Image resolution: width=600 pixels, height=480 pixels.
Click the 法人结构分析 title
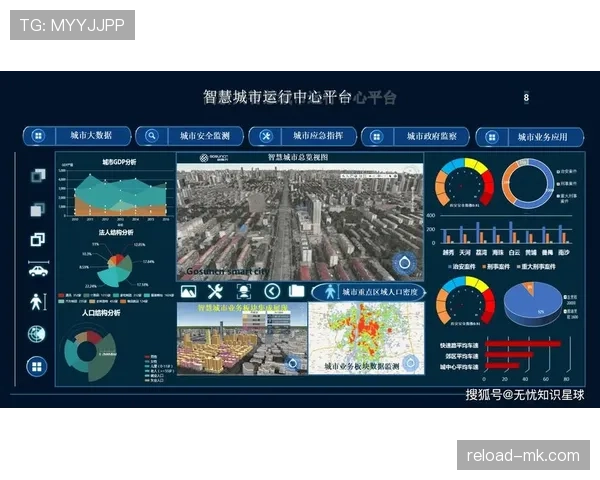[x=116, y=233]
